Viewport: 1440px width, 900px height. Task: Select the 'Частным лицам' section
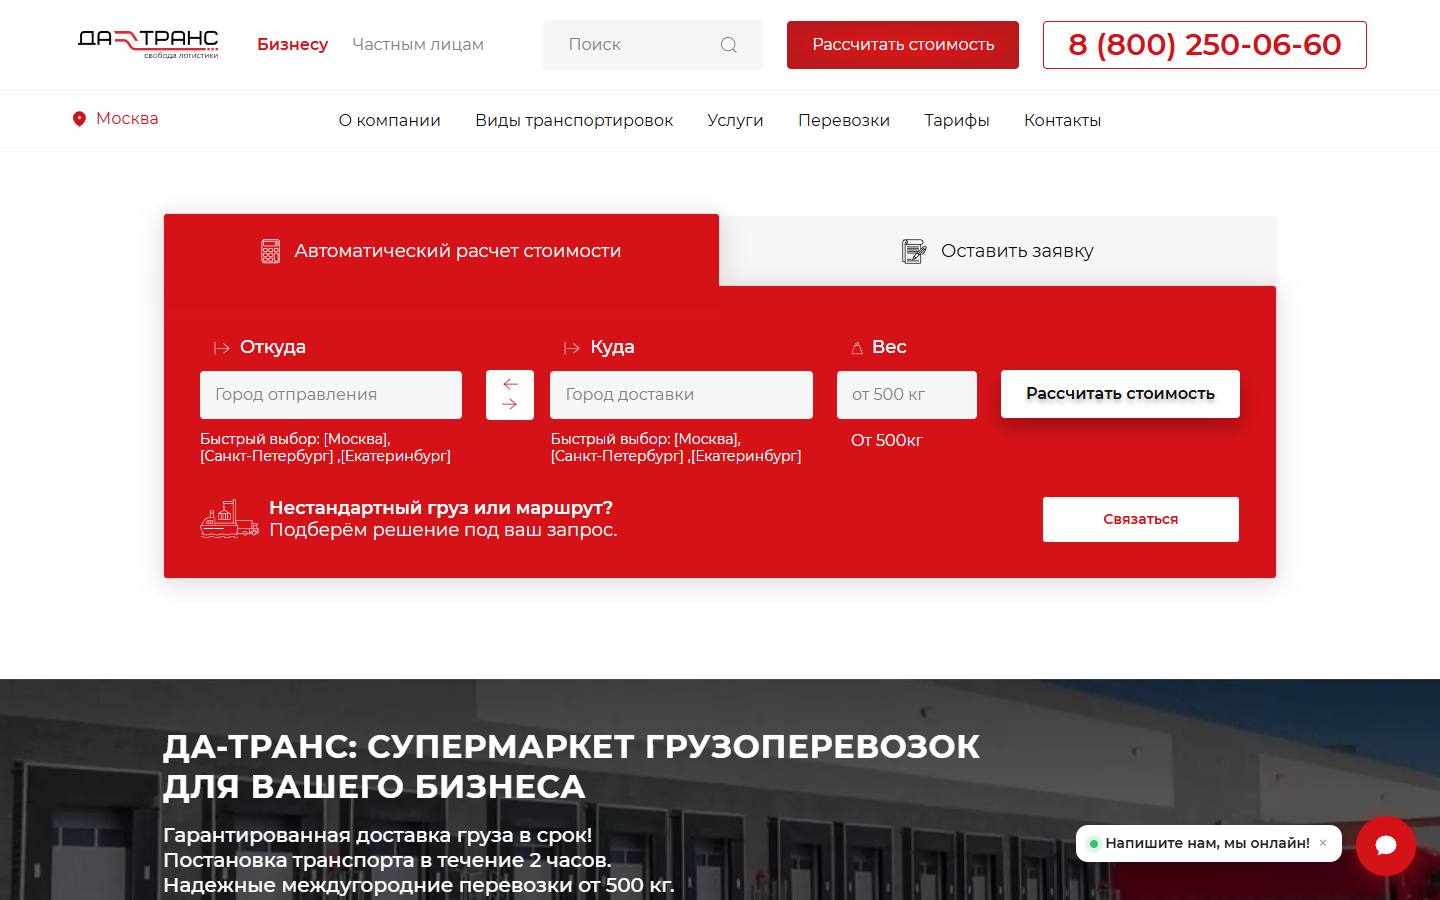(418, 44)
